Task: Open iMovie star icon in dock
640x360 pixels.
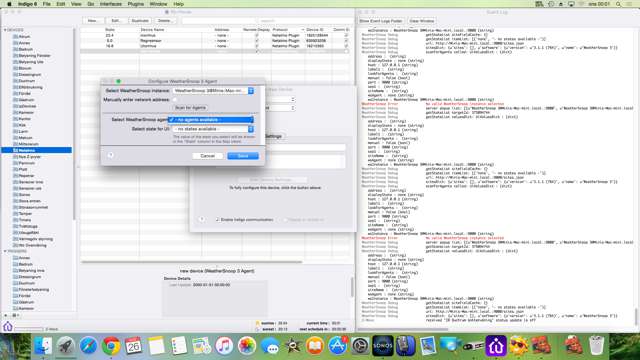Action: click(292, 346)
